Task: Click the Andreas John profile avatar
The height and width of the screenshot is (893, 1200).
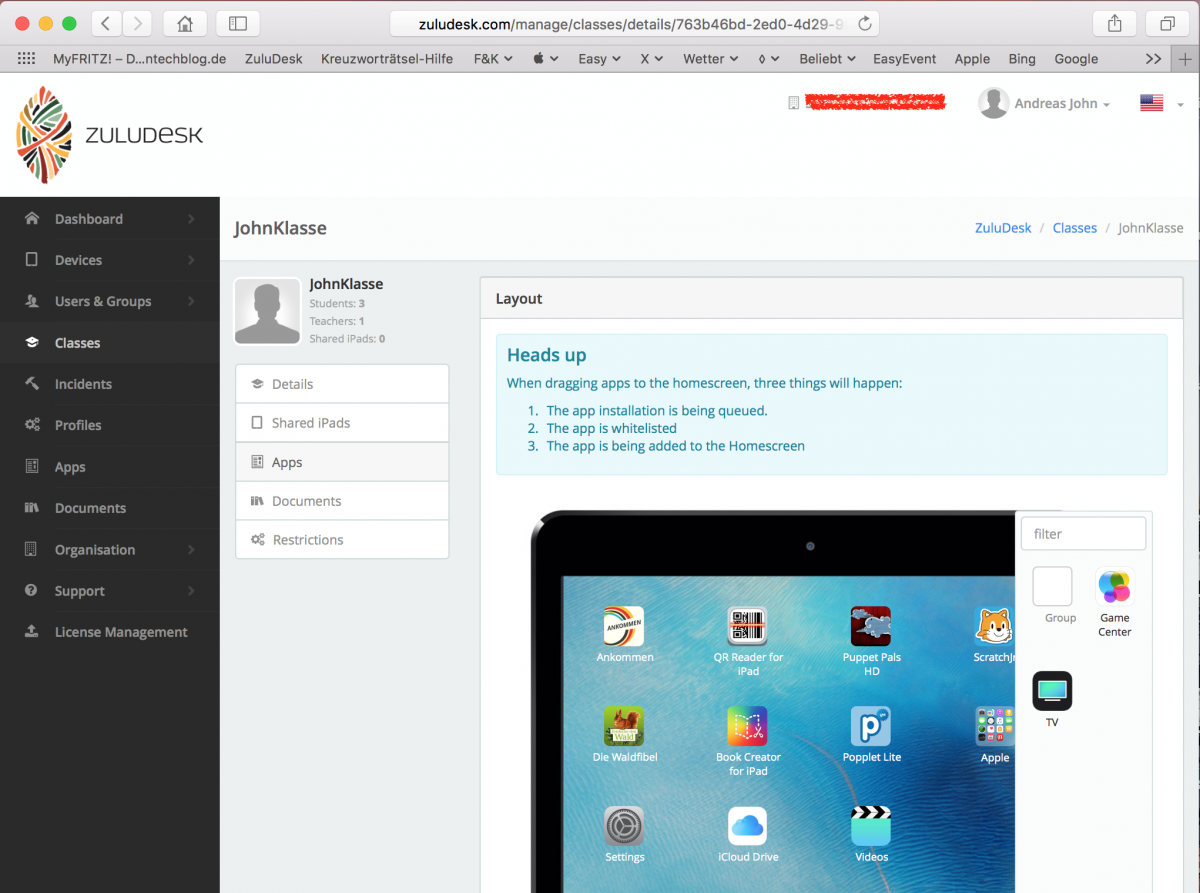Action: click(x=993, y=103)
